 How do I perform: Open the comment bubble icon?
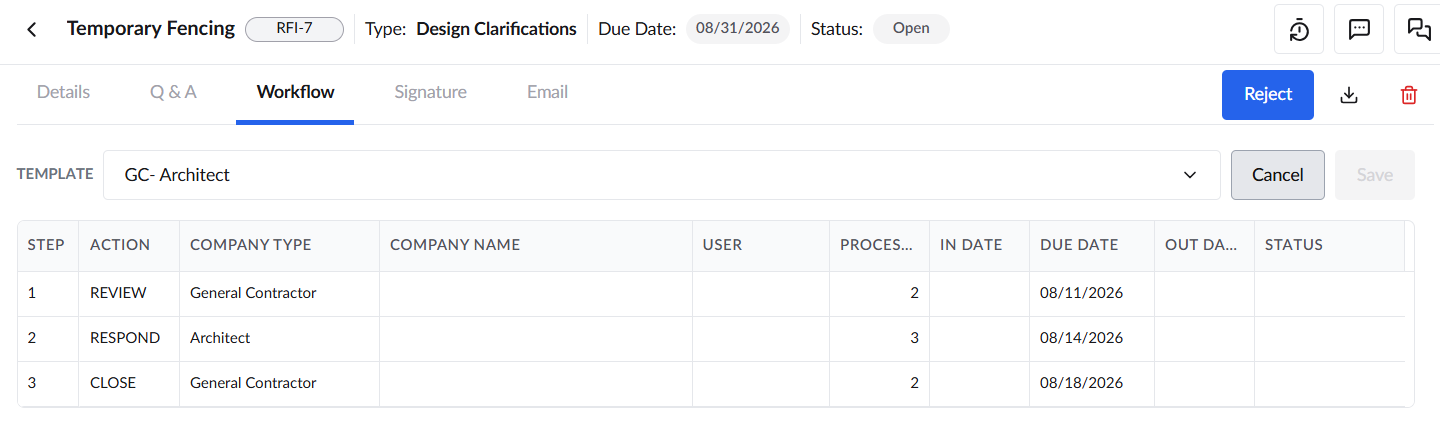point(1359,29)
